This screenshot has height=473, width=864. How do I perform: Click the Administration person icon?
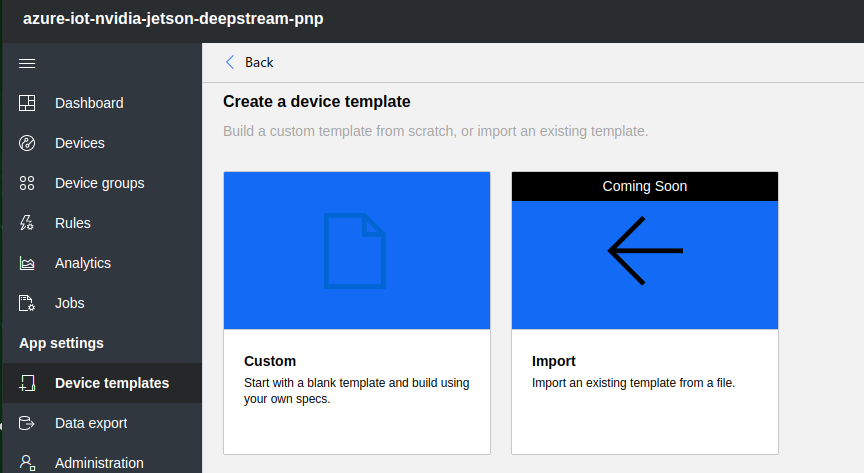click(27, 463)
